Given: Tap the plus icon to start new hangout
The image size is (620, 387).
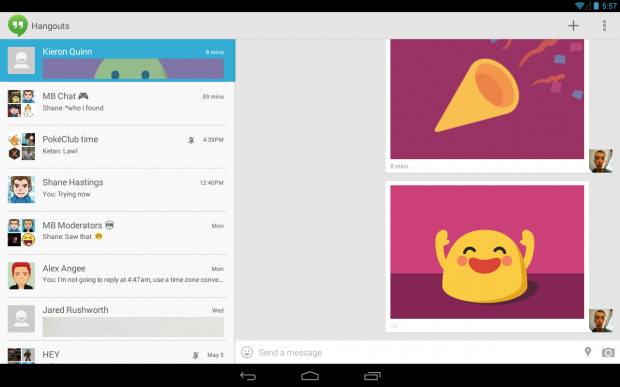Looking at the screenshot, I should pyautogui.click(x=573, y=26).
